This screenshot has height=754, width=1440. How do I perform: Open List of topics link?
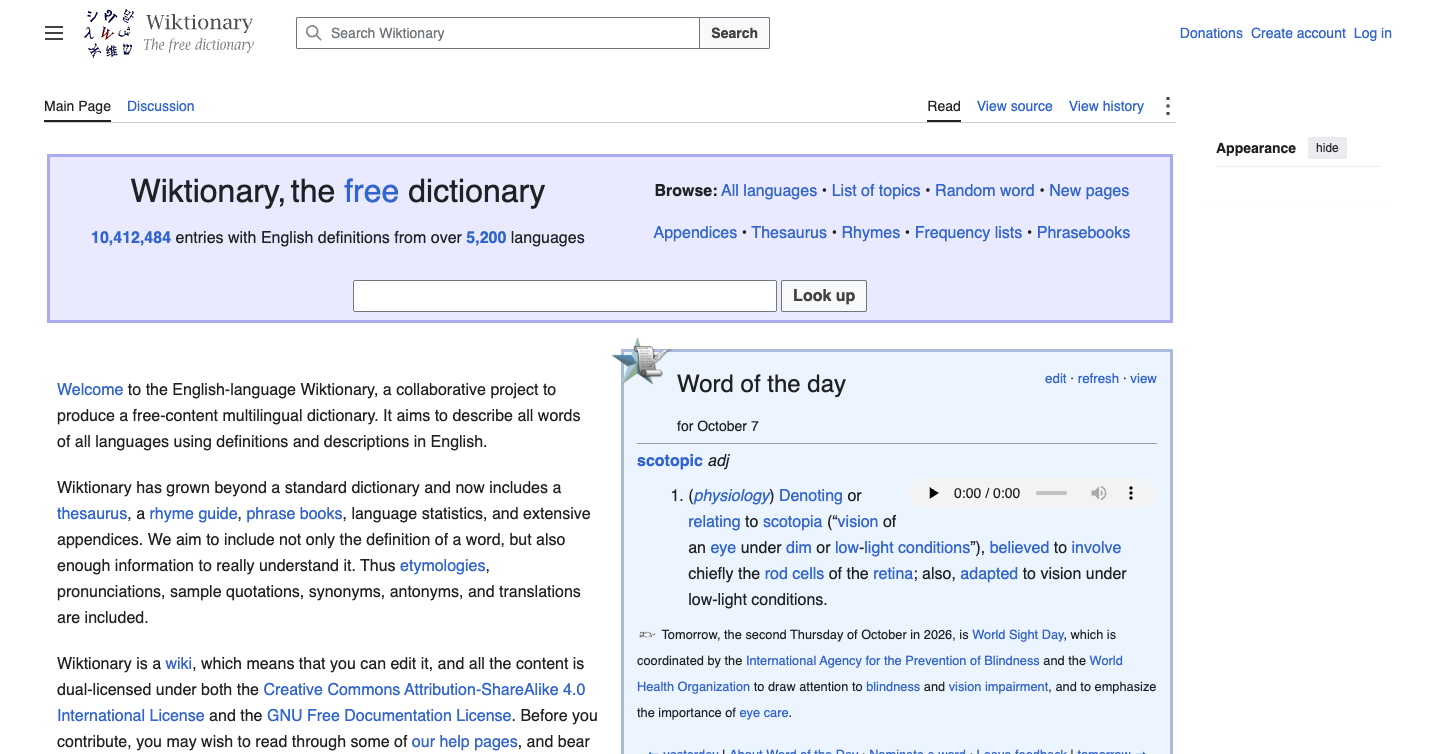point(876,191)
